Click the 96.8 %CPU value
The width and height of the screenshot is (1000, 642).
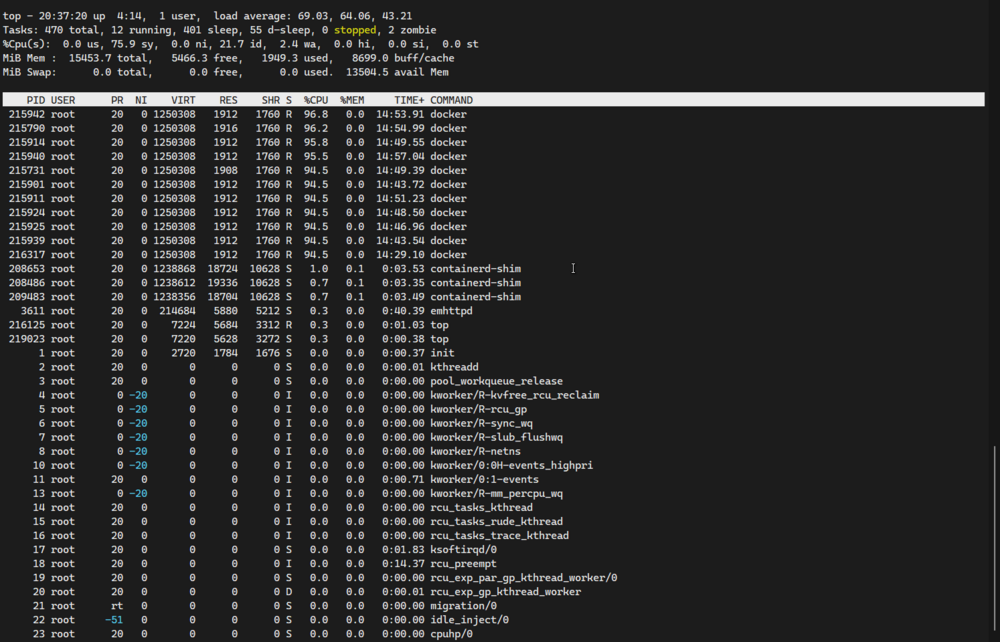point(316,114)
